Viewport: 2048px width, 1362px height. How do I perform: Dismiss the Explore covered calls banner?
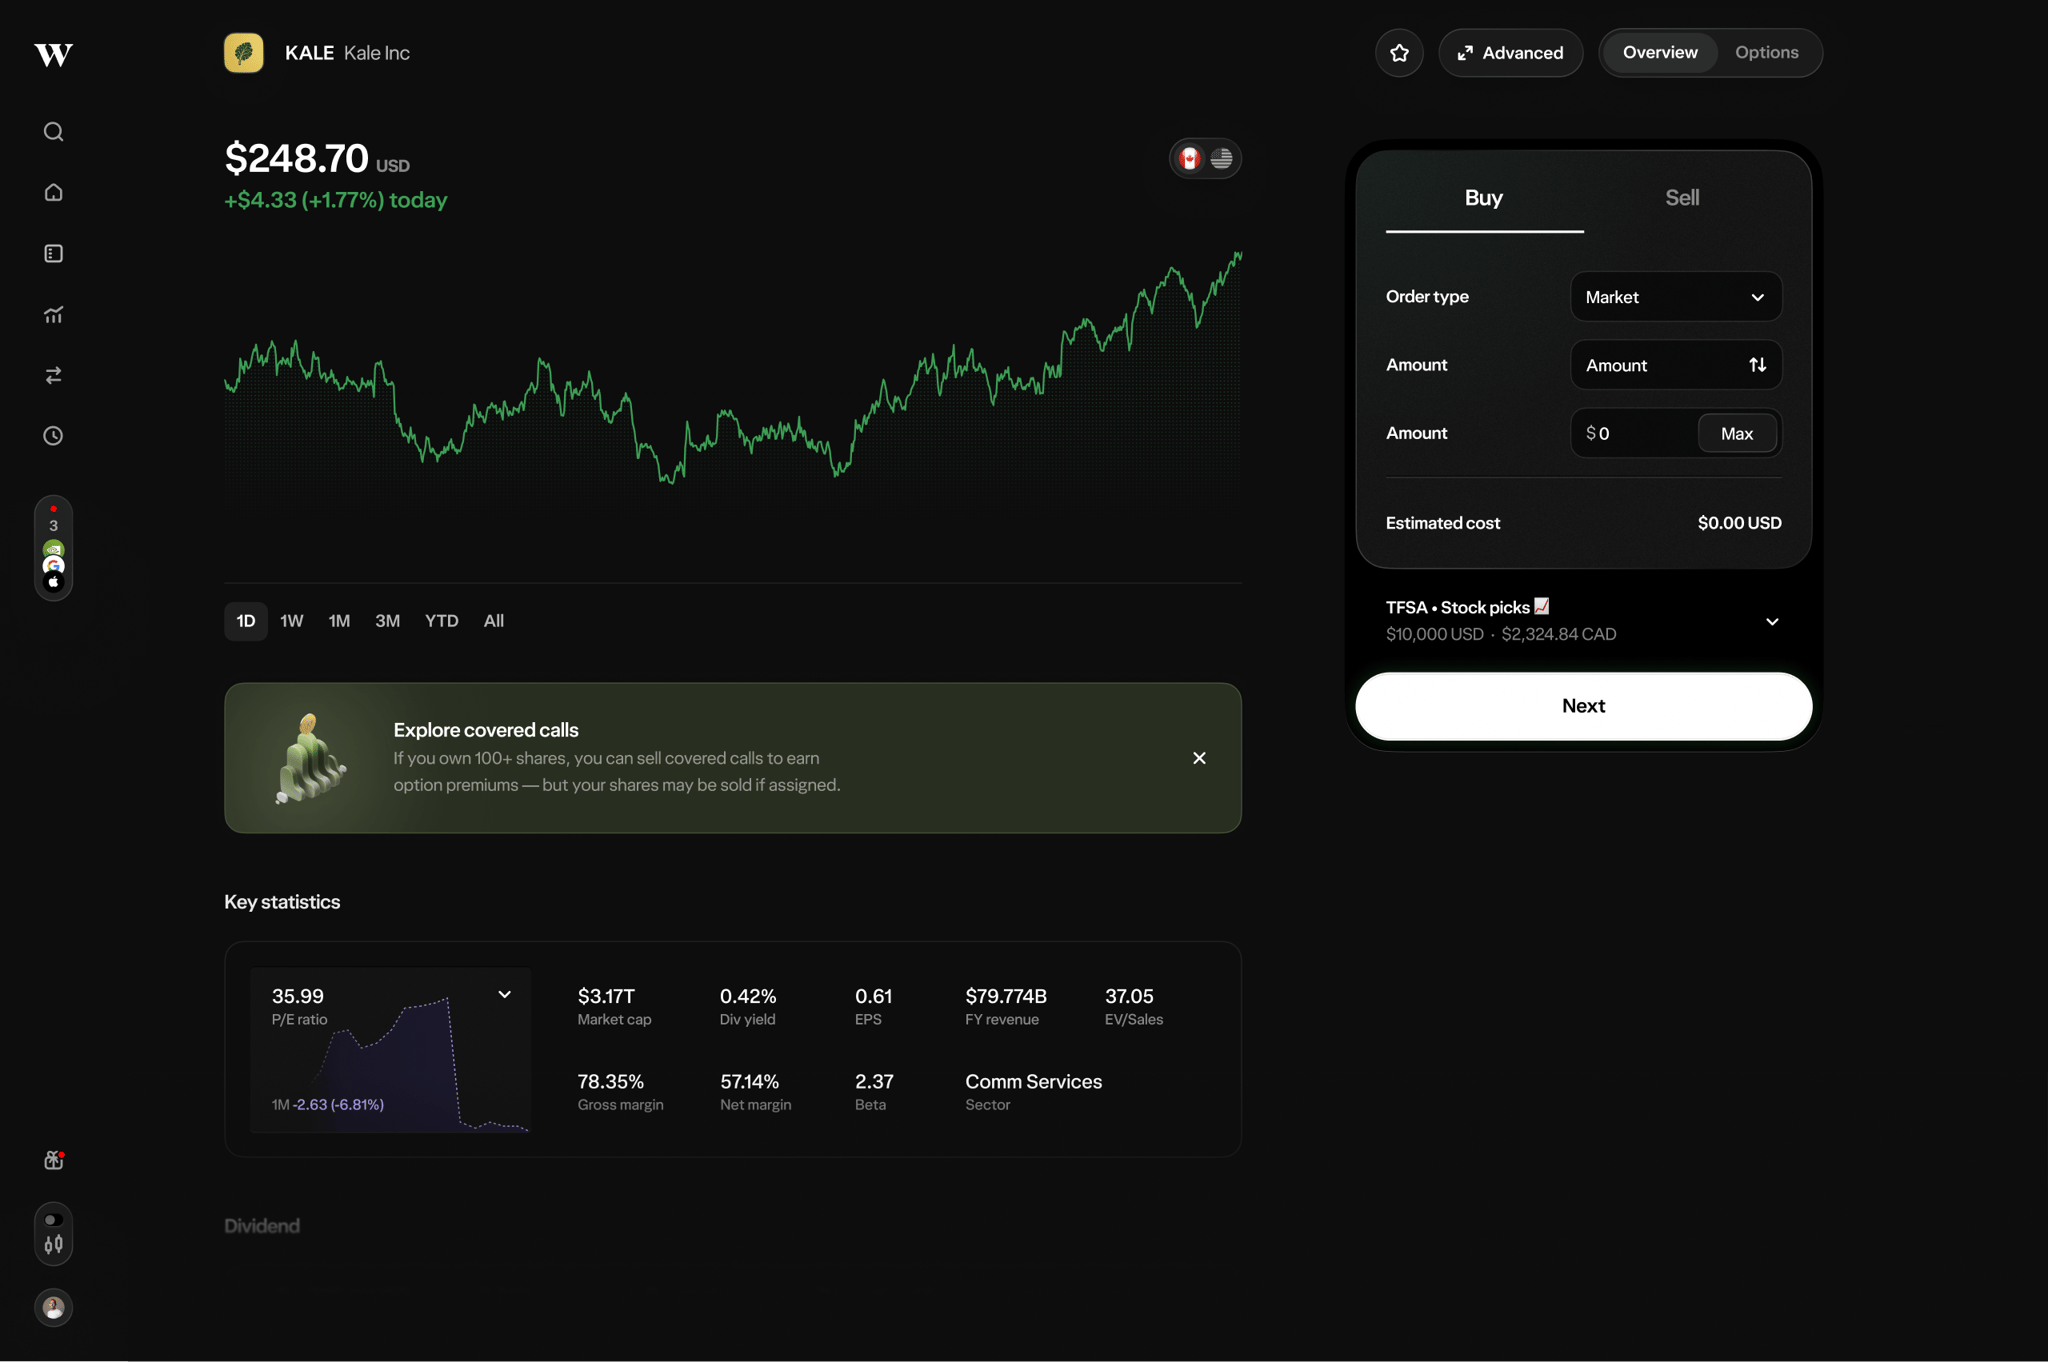(x=1199, y=758)
